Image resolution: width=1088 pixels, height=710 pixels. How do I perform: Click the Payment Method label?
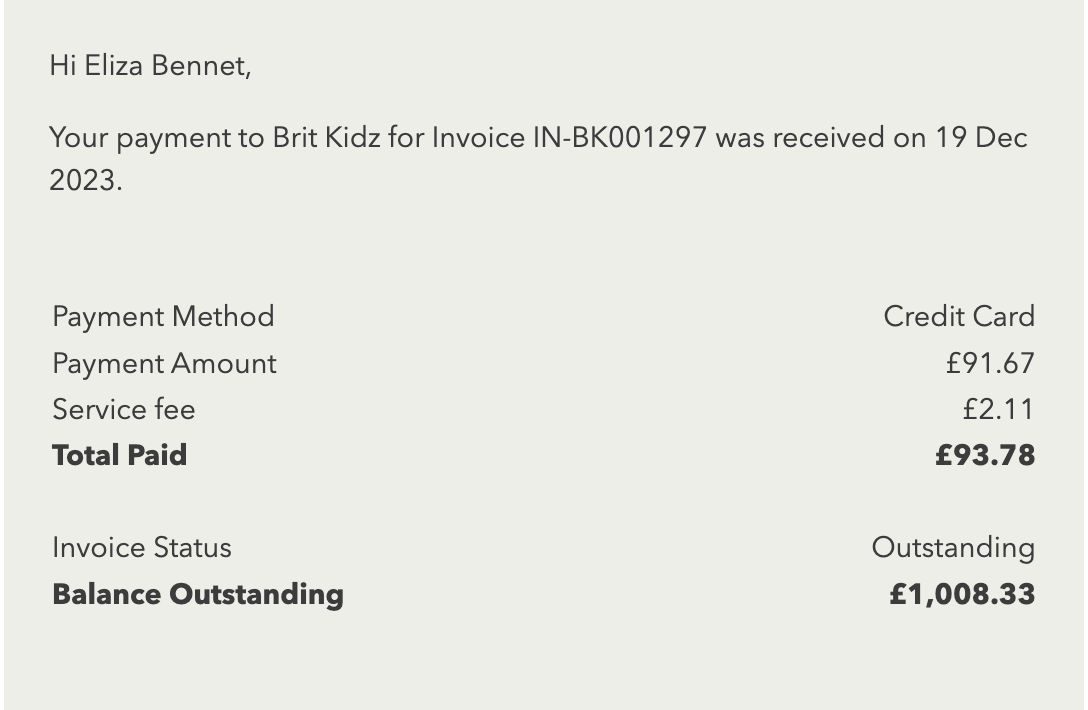pyautogui.click(x=163, y=316)
